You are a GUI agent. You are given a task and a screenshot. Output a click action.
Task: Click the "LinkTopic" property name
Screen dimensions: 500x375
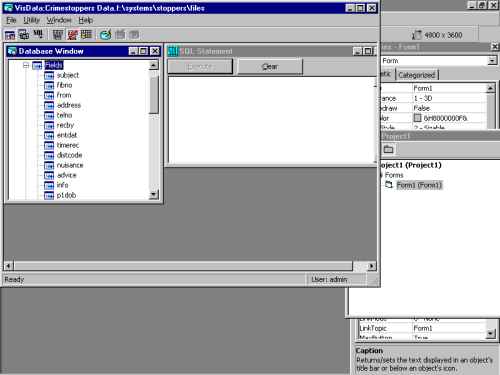pos(373,328)
